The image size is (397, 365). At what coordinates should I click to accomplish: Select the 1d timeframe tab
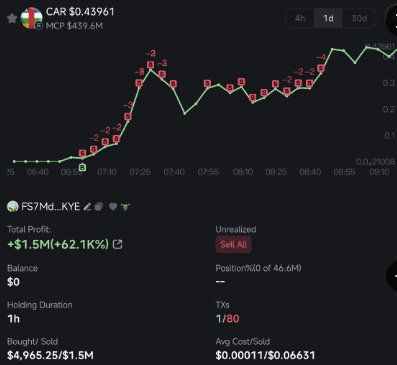[328, 18]
